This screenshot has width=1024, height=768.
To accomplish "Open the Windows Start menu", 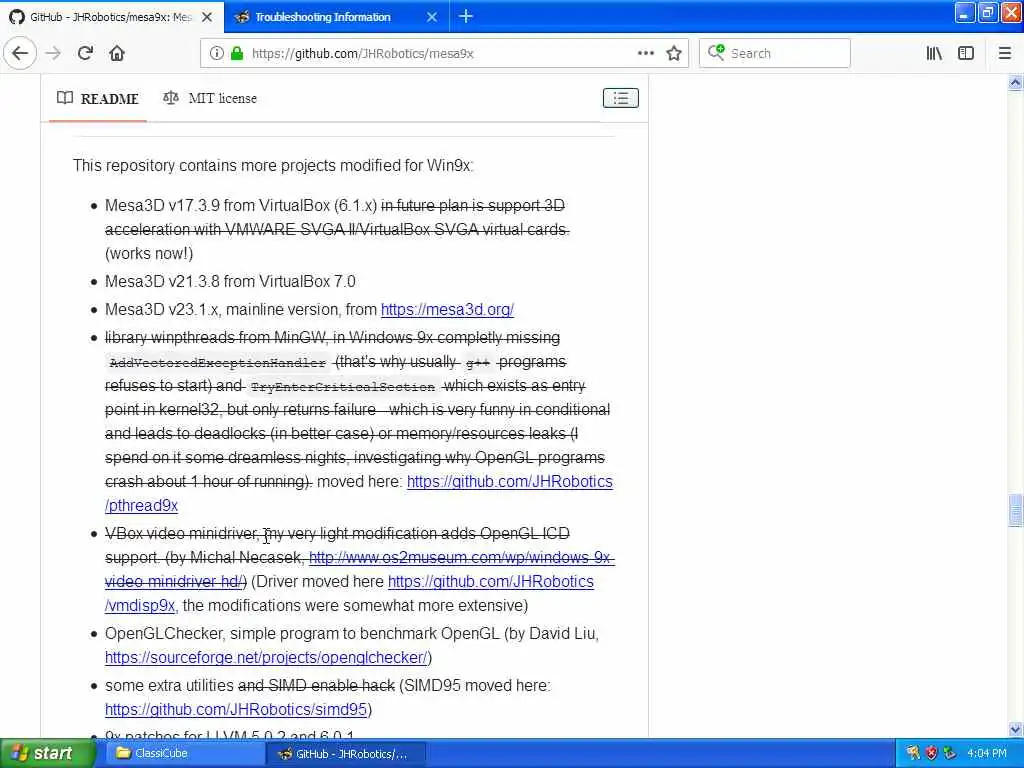I will 47,754.
